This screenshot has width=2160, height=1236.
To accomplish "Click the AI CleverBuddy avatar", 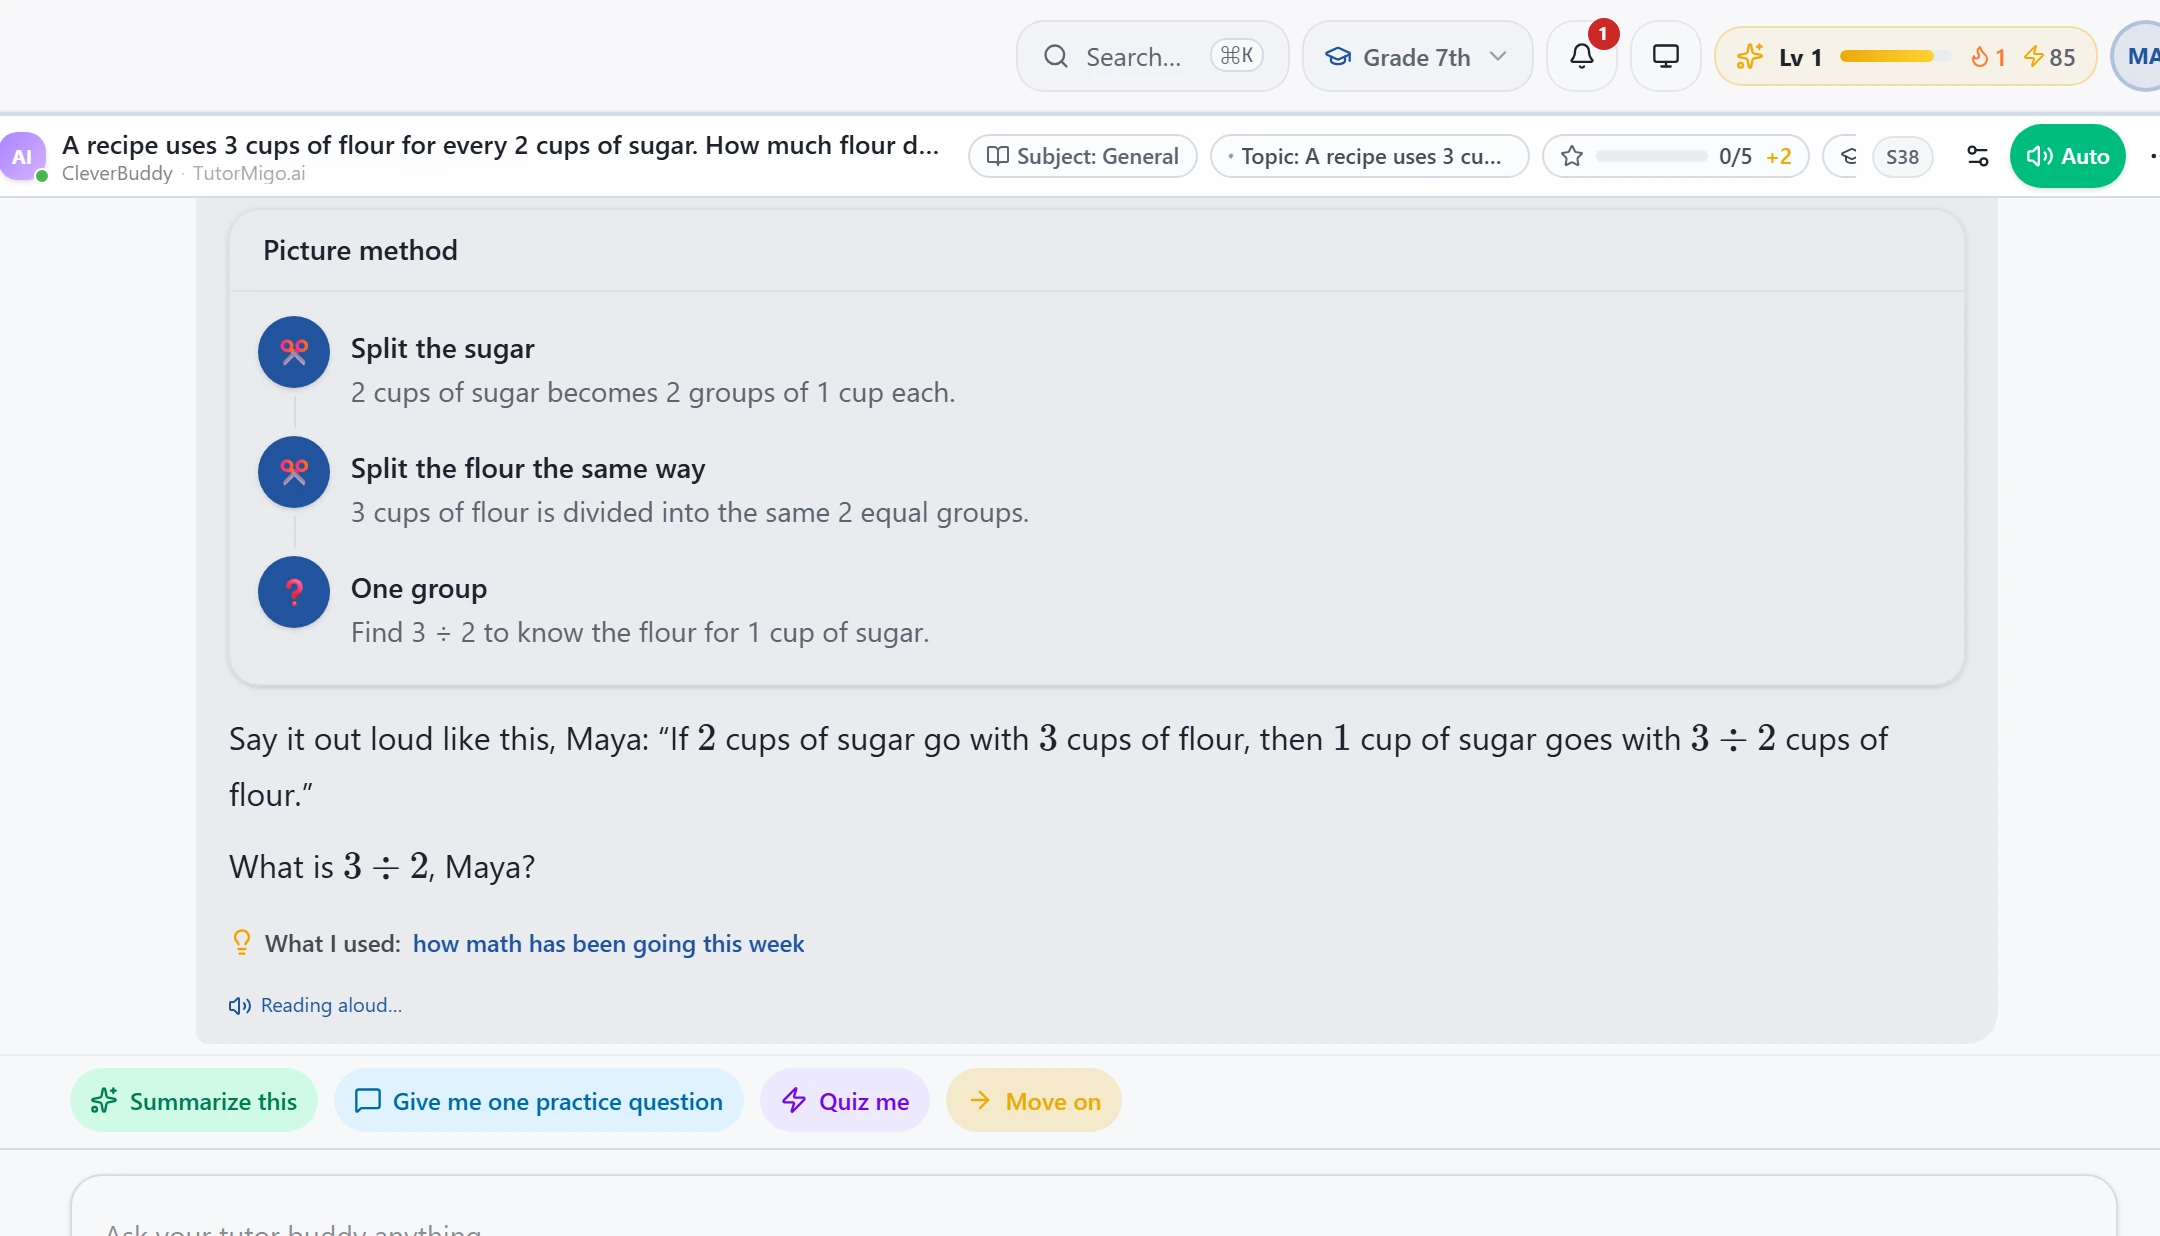I will [22, 156].
